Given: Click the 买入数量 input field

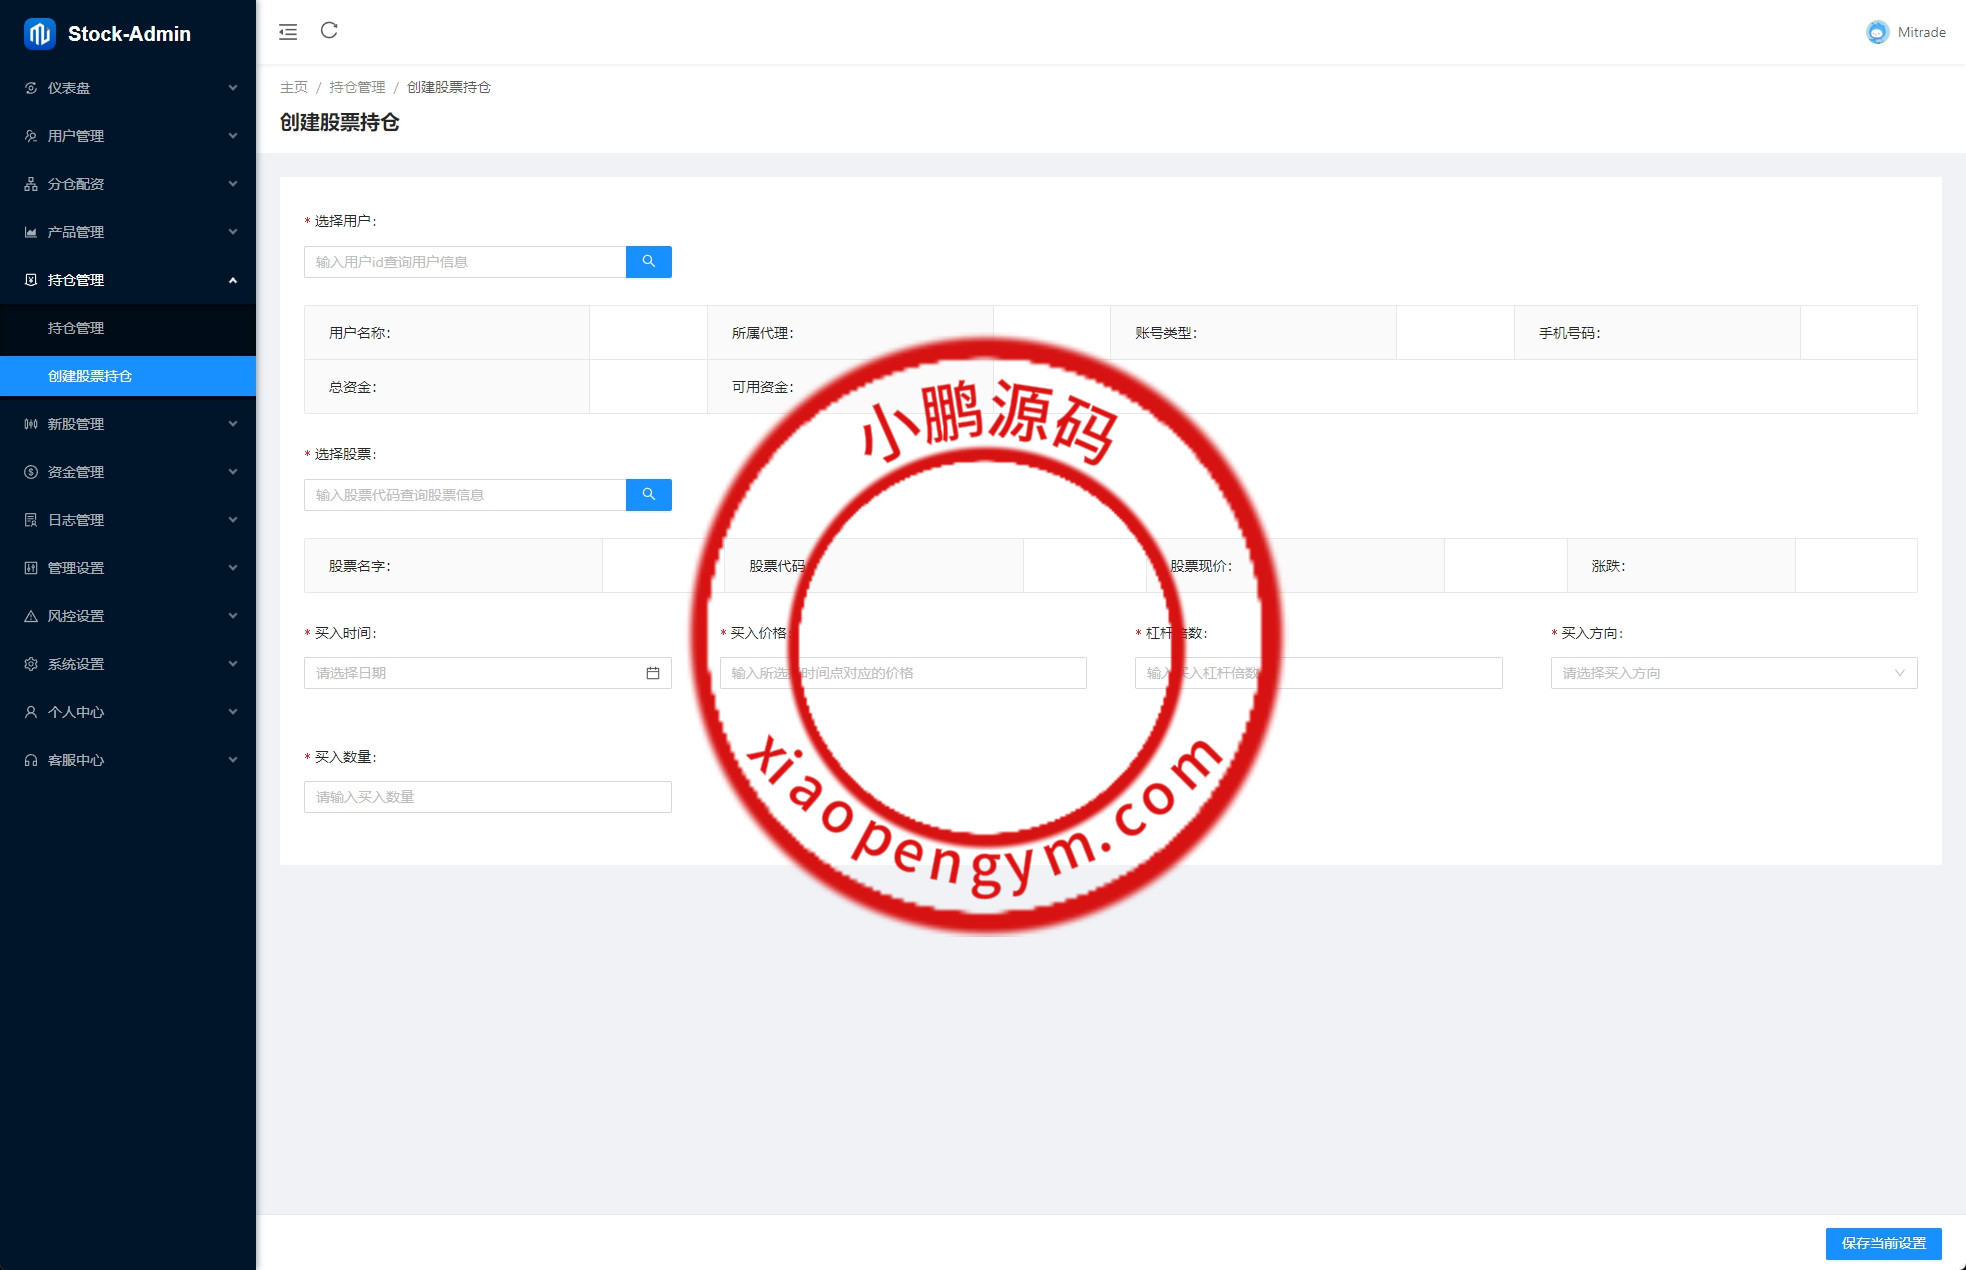Looking at the screenshot, I should 487,797.
